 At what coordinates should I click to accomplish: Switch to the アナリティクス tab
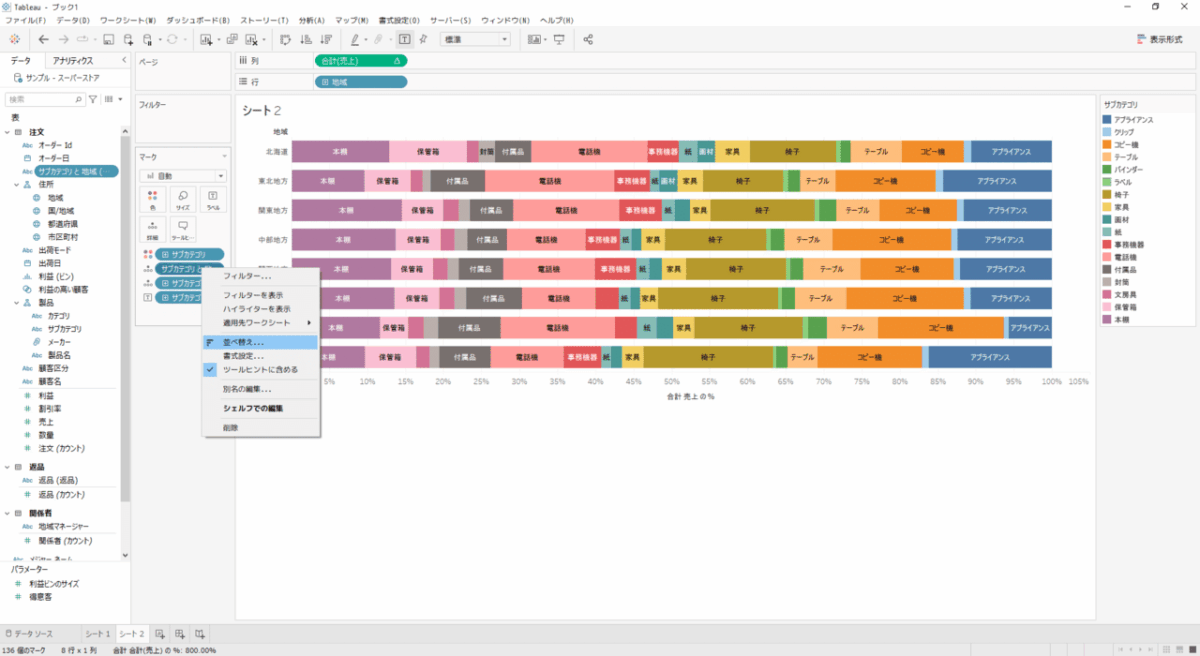point(73,61)
